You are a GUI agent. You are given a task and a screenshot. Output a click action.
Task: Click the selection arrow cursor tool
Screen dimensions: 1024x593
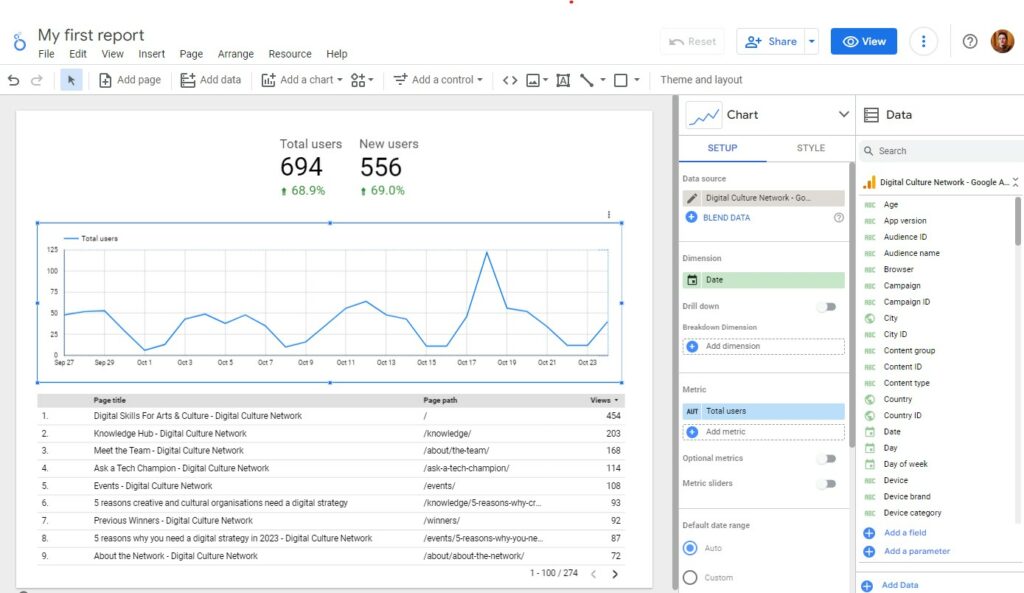pyautogui.click(x=69, y=79)
